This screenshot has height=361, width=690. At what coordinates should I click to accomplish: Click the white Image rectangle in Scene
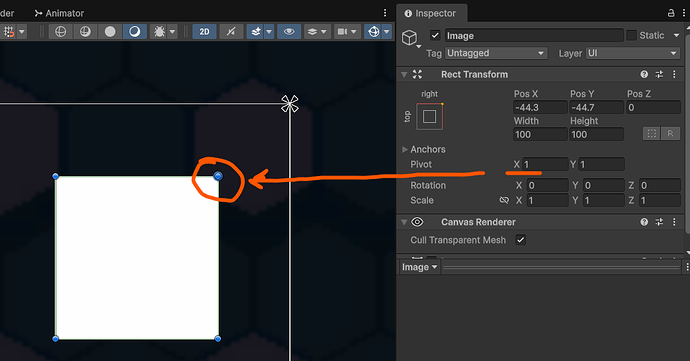137,258
